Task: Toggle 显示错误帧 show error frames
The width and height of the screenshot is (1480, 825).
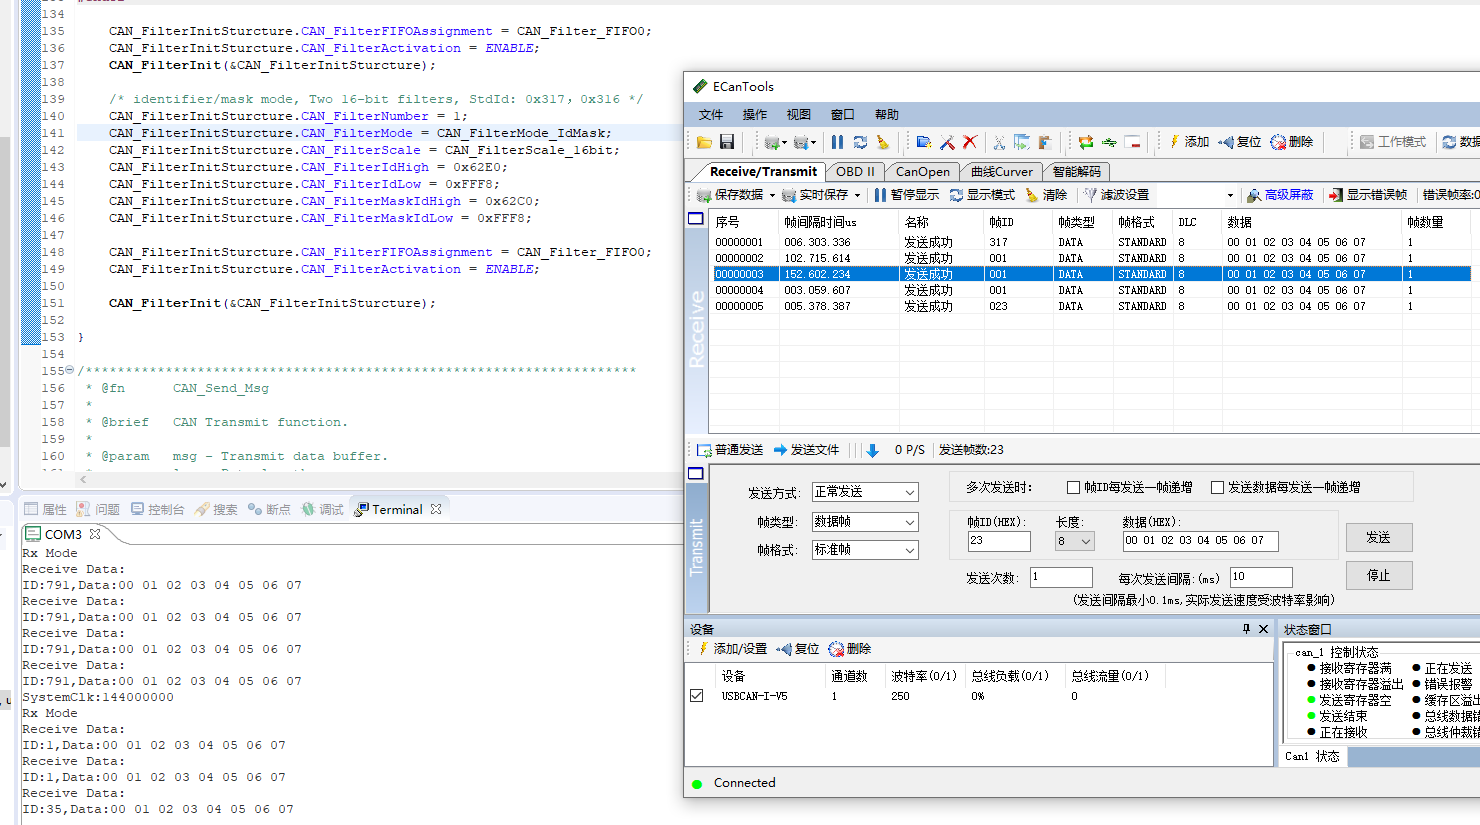Action: pyautogui.click(x=1368, y=195)
